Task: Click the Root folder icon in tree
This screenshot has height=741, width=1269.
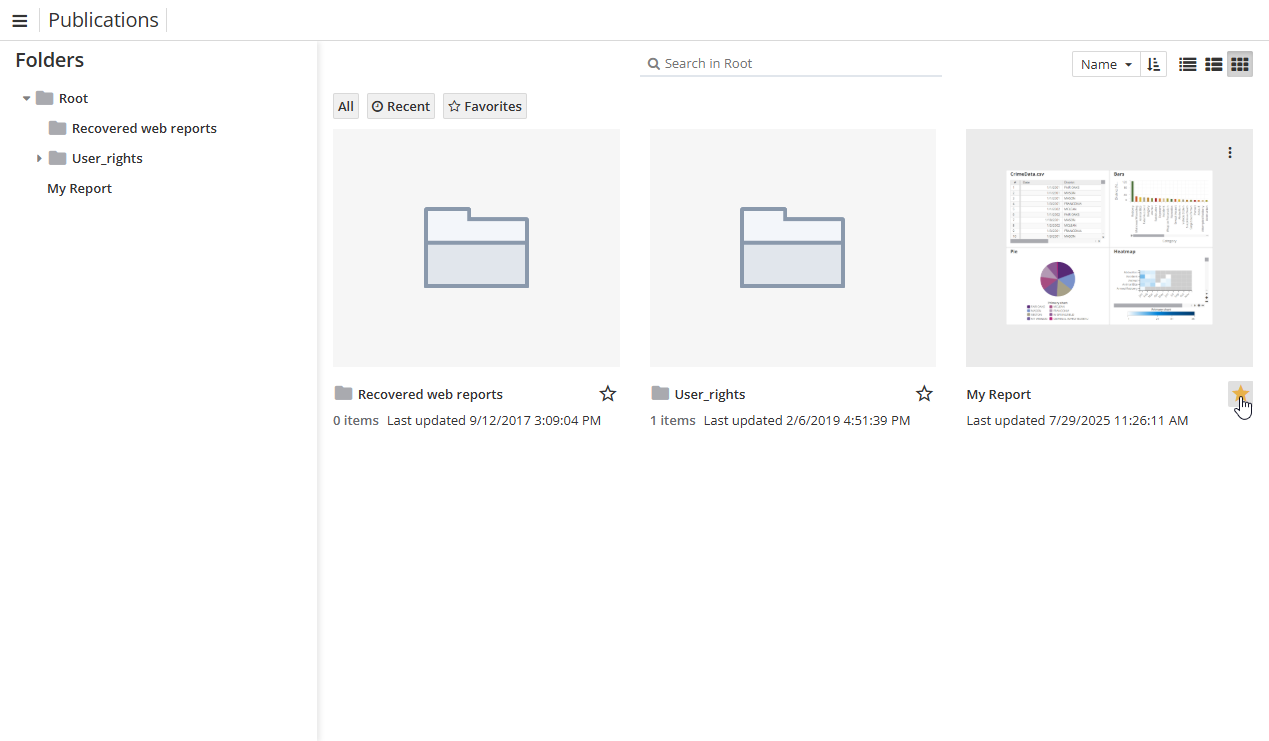Action: [x=44, y=98]
